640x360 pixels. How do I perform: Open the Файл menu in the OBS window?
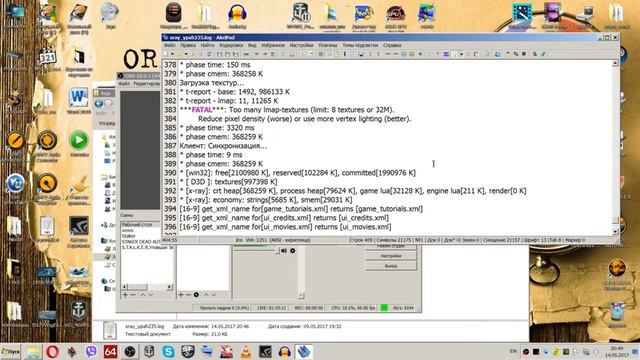[124, 84]
